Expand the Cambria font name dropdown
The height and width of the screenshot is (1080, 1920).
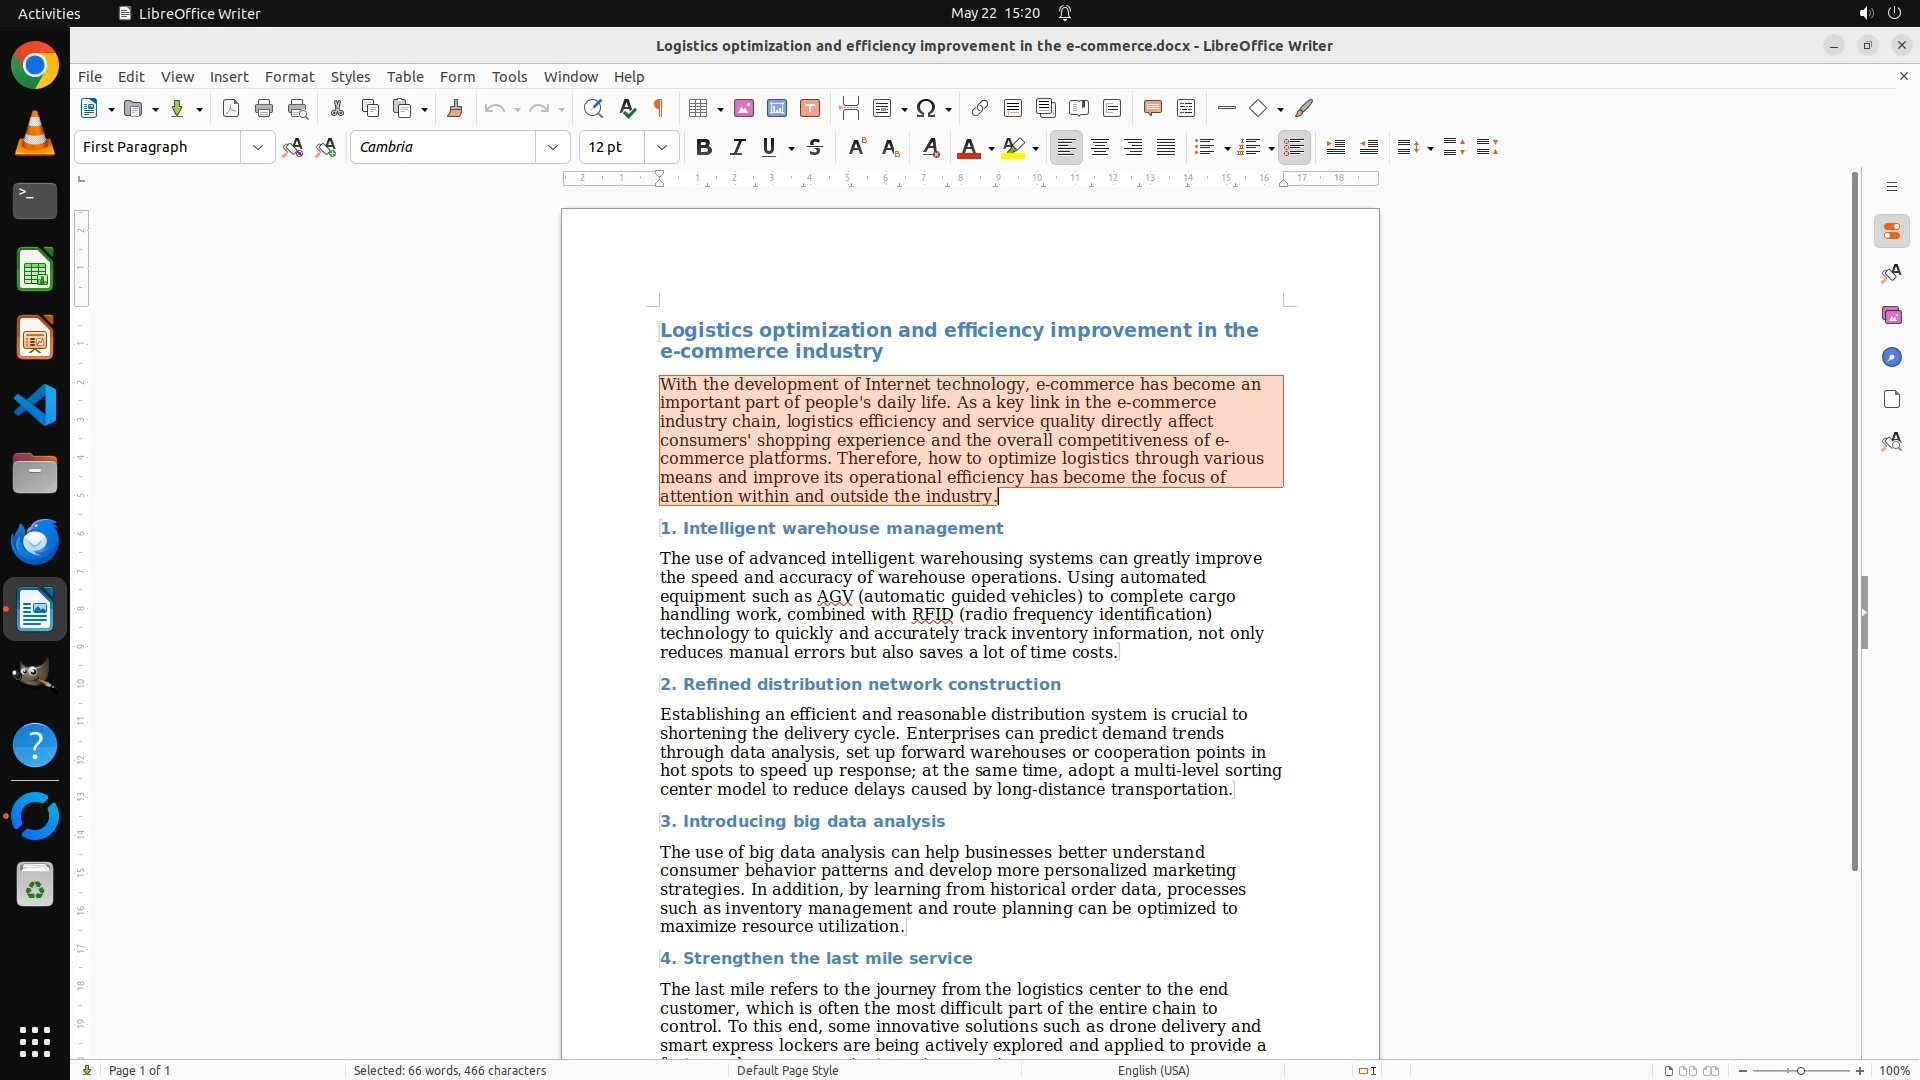[x=552, y=147]
